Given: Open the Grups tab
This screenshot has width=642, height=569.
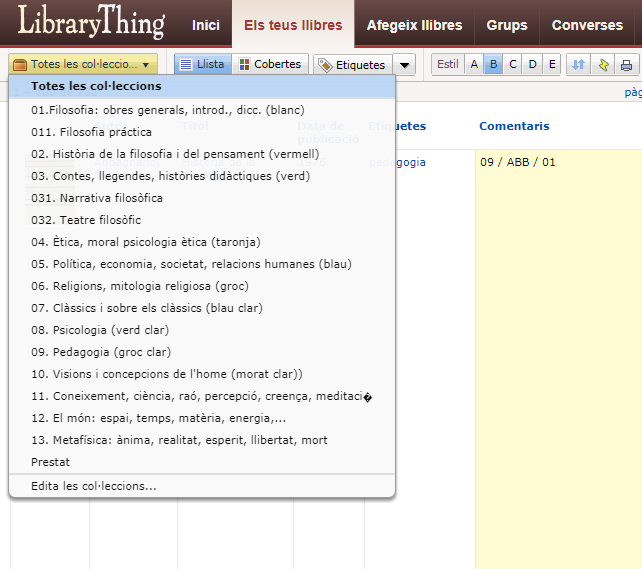Looking at the screenshot, I should click(507, 25).
